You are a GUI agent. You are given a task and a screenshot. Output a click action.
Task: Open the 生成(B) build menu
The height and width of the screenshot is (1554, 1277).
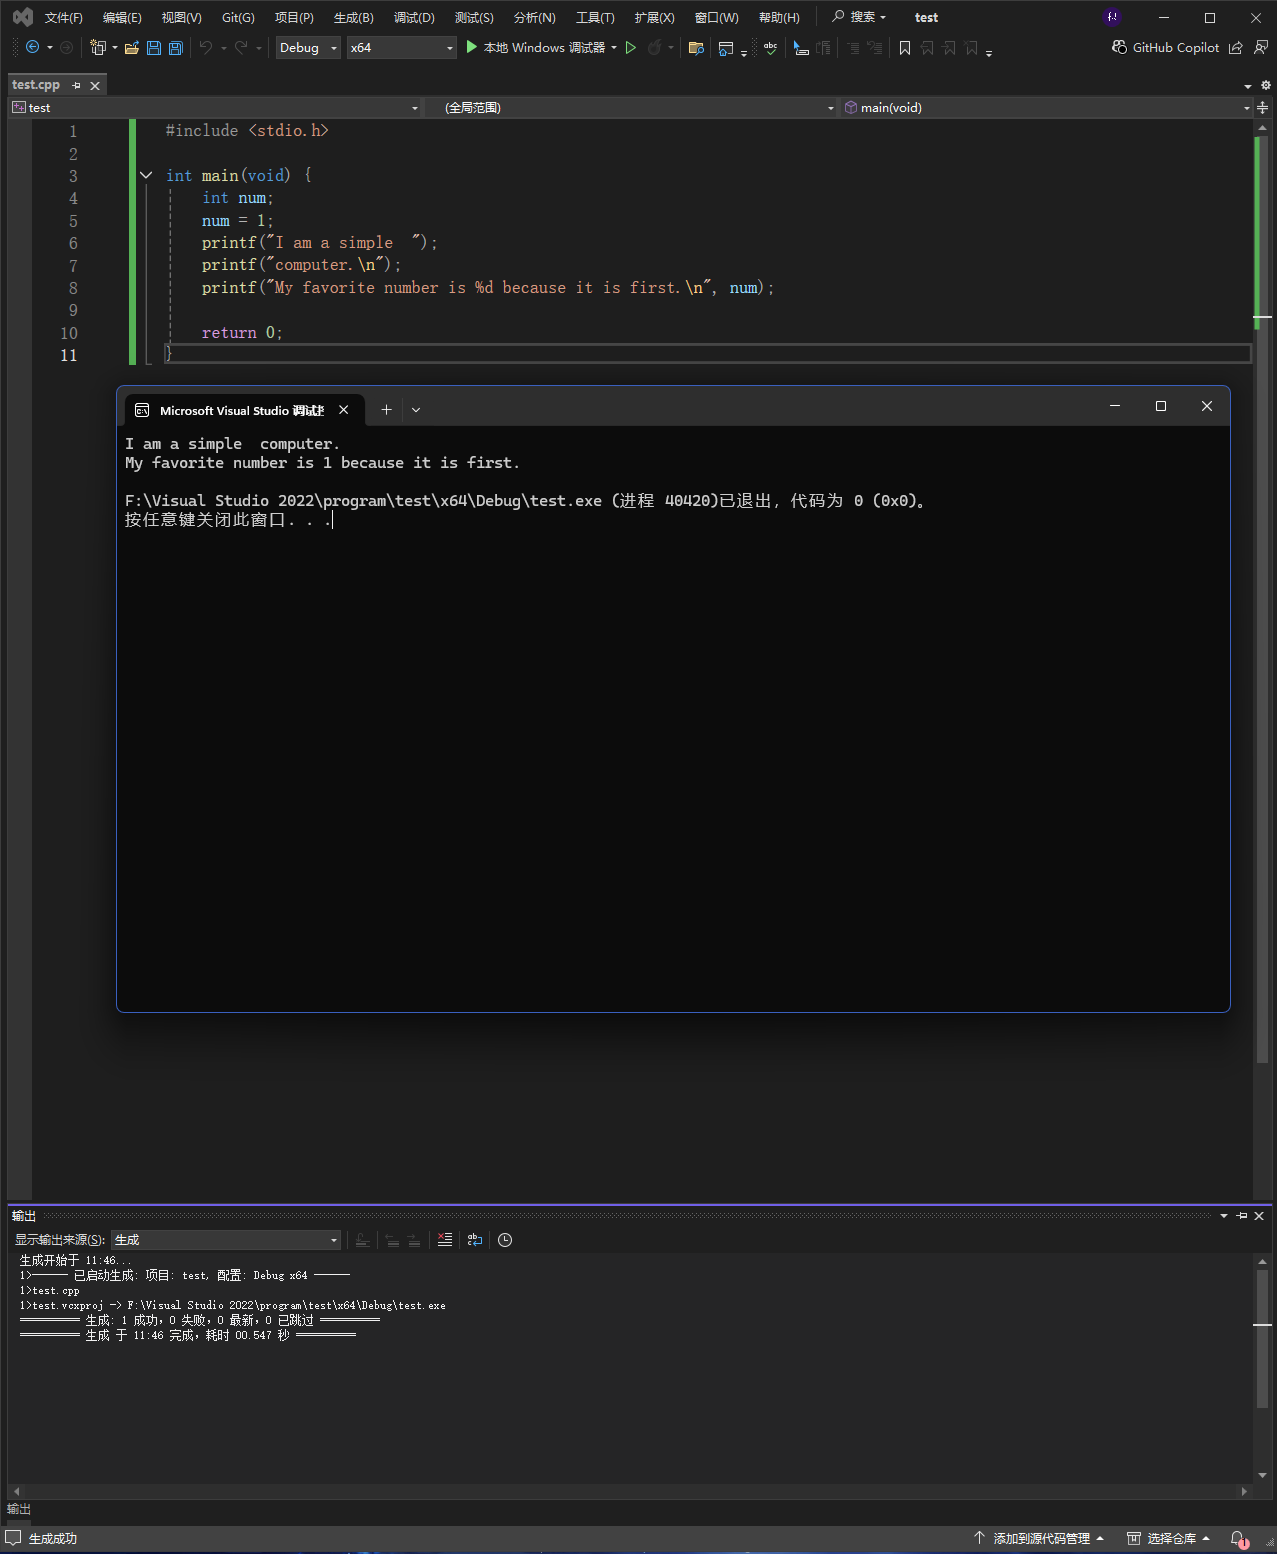353,17
